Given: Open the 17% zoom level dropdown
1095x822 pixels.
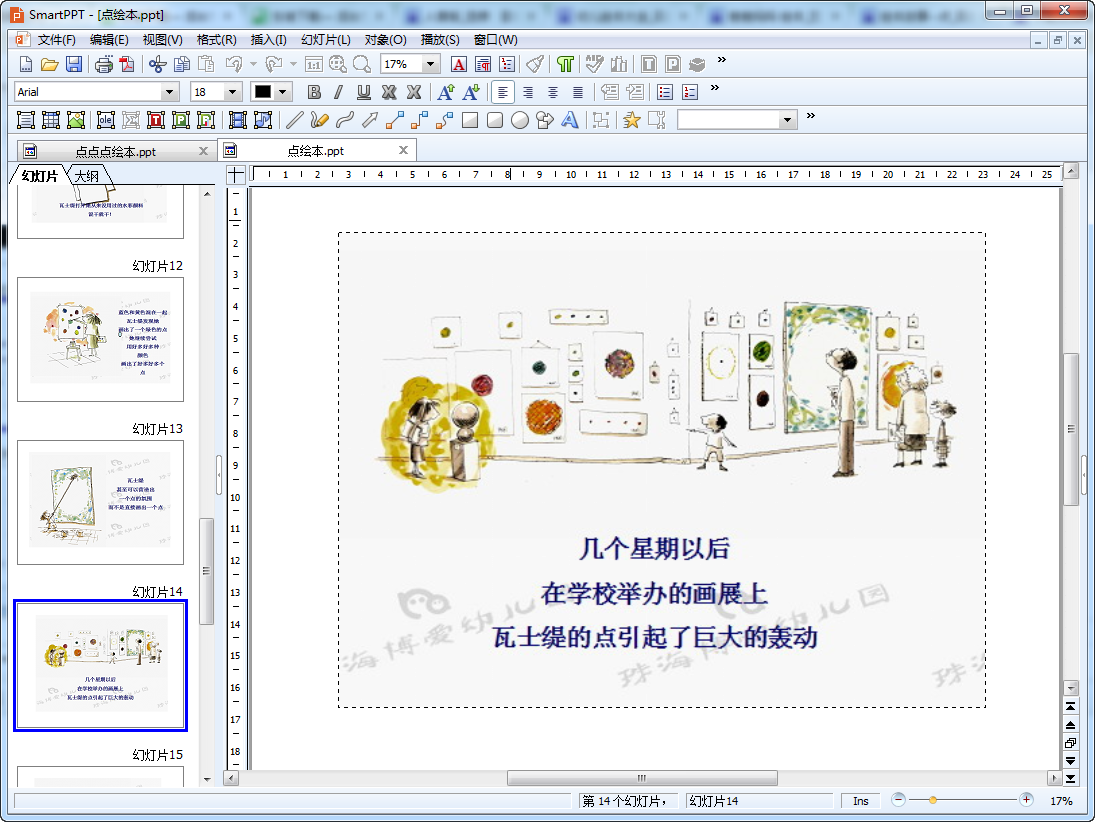Looking at the screenshot, I should click(x=431, y=64).
